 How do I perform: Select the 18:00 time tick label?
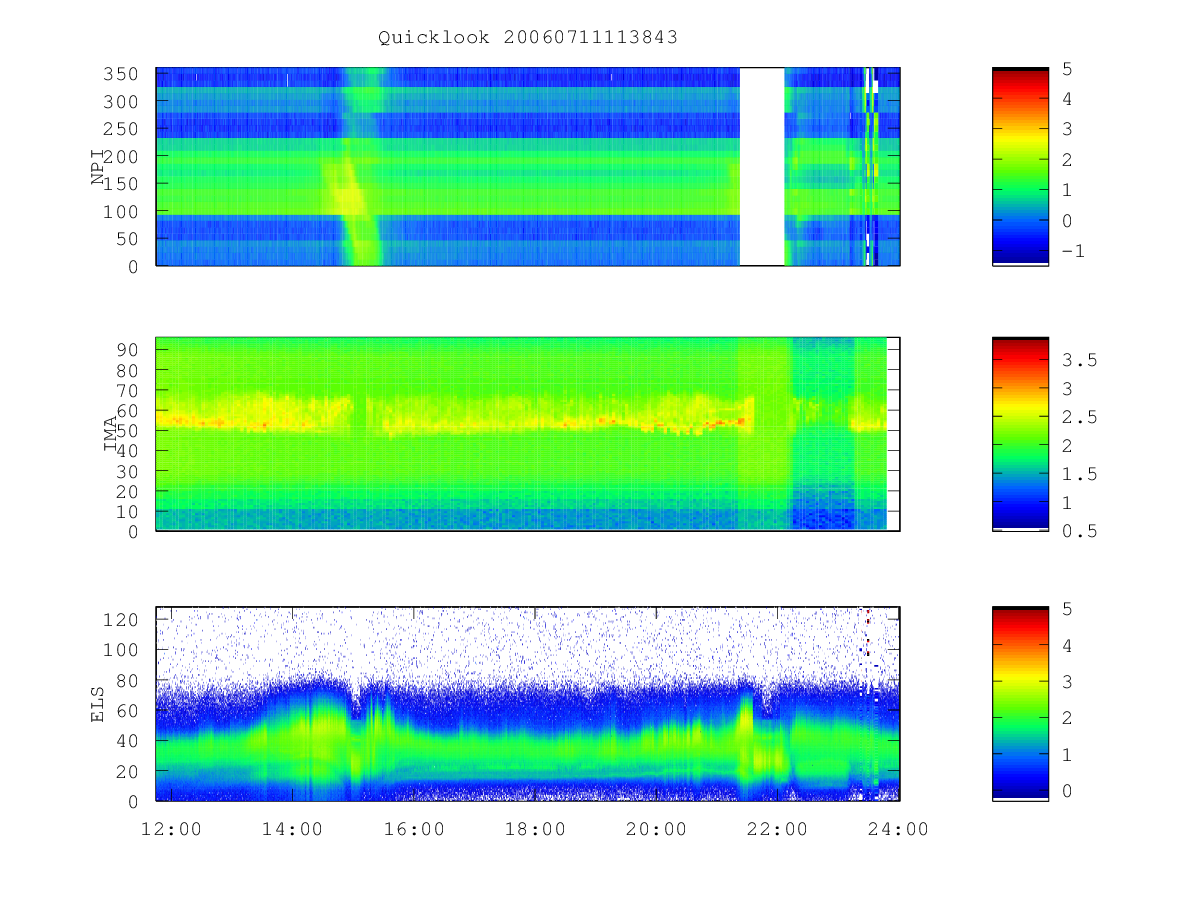coord(535,829)
